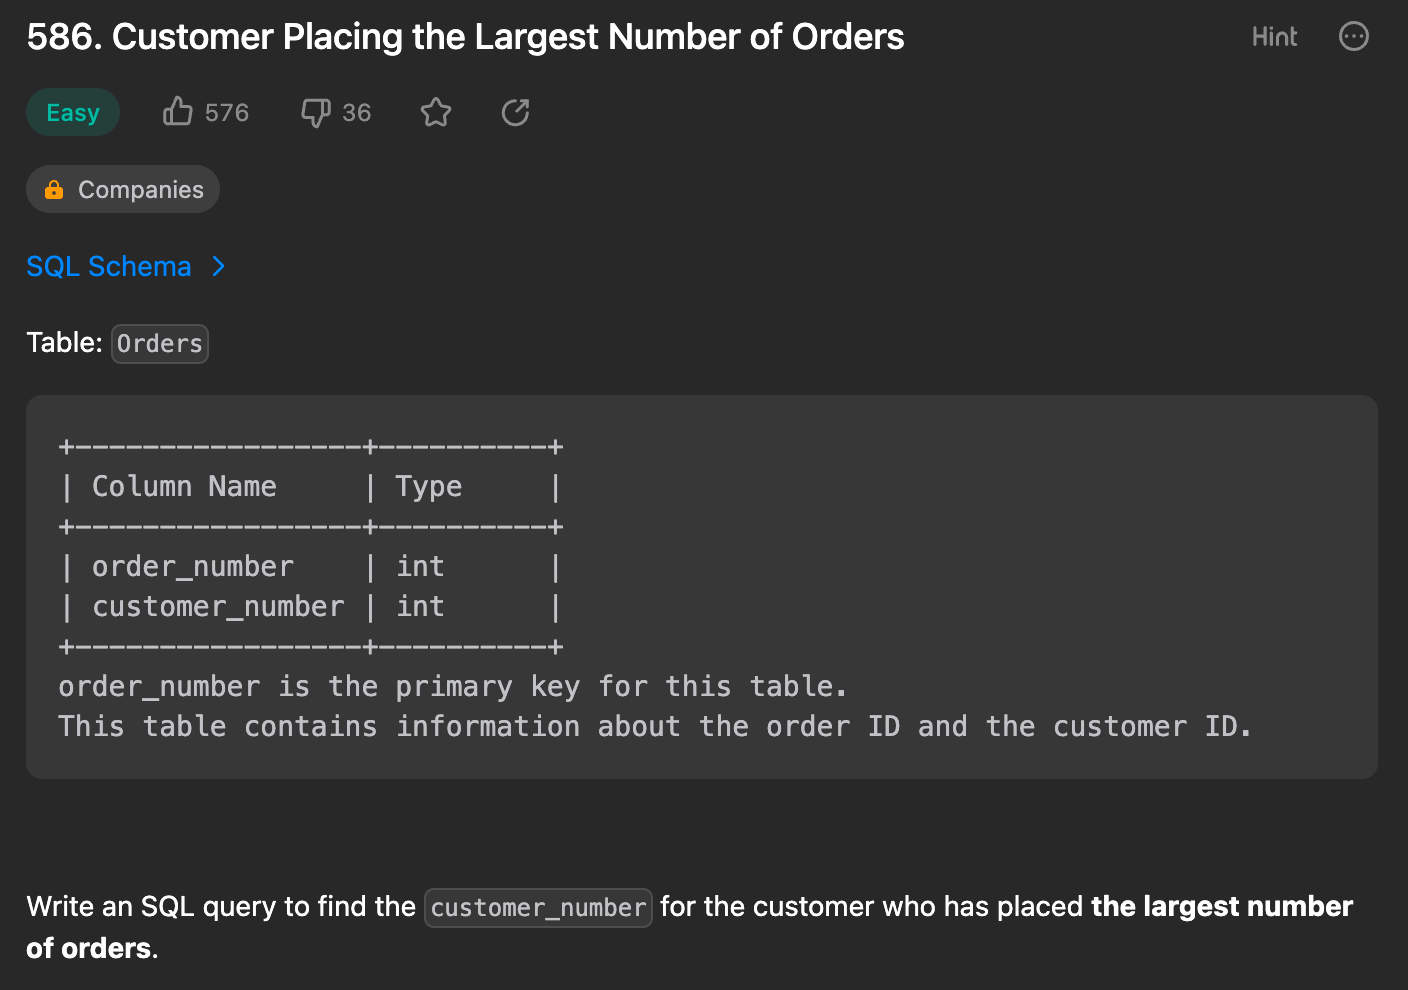Image resolution: width=1408 pixels, height=990 pixels.
Task: Click the share arrow icon
Action: [x=515, y=112]
